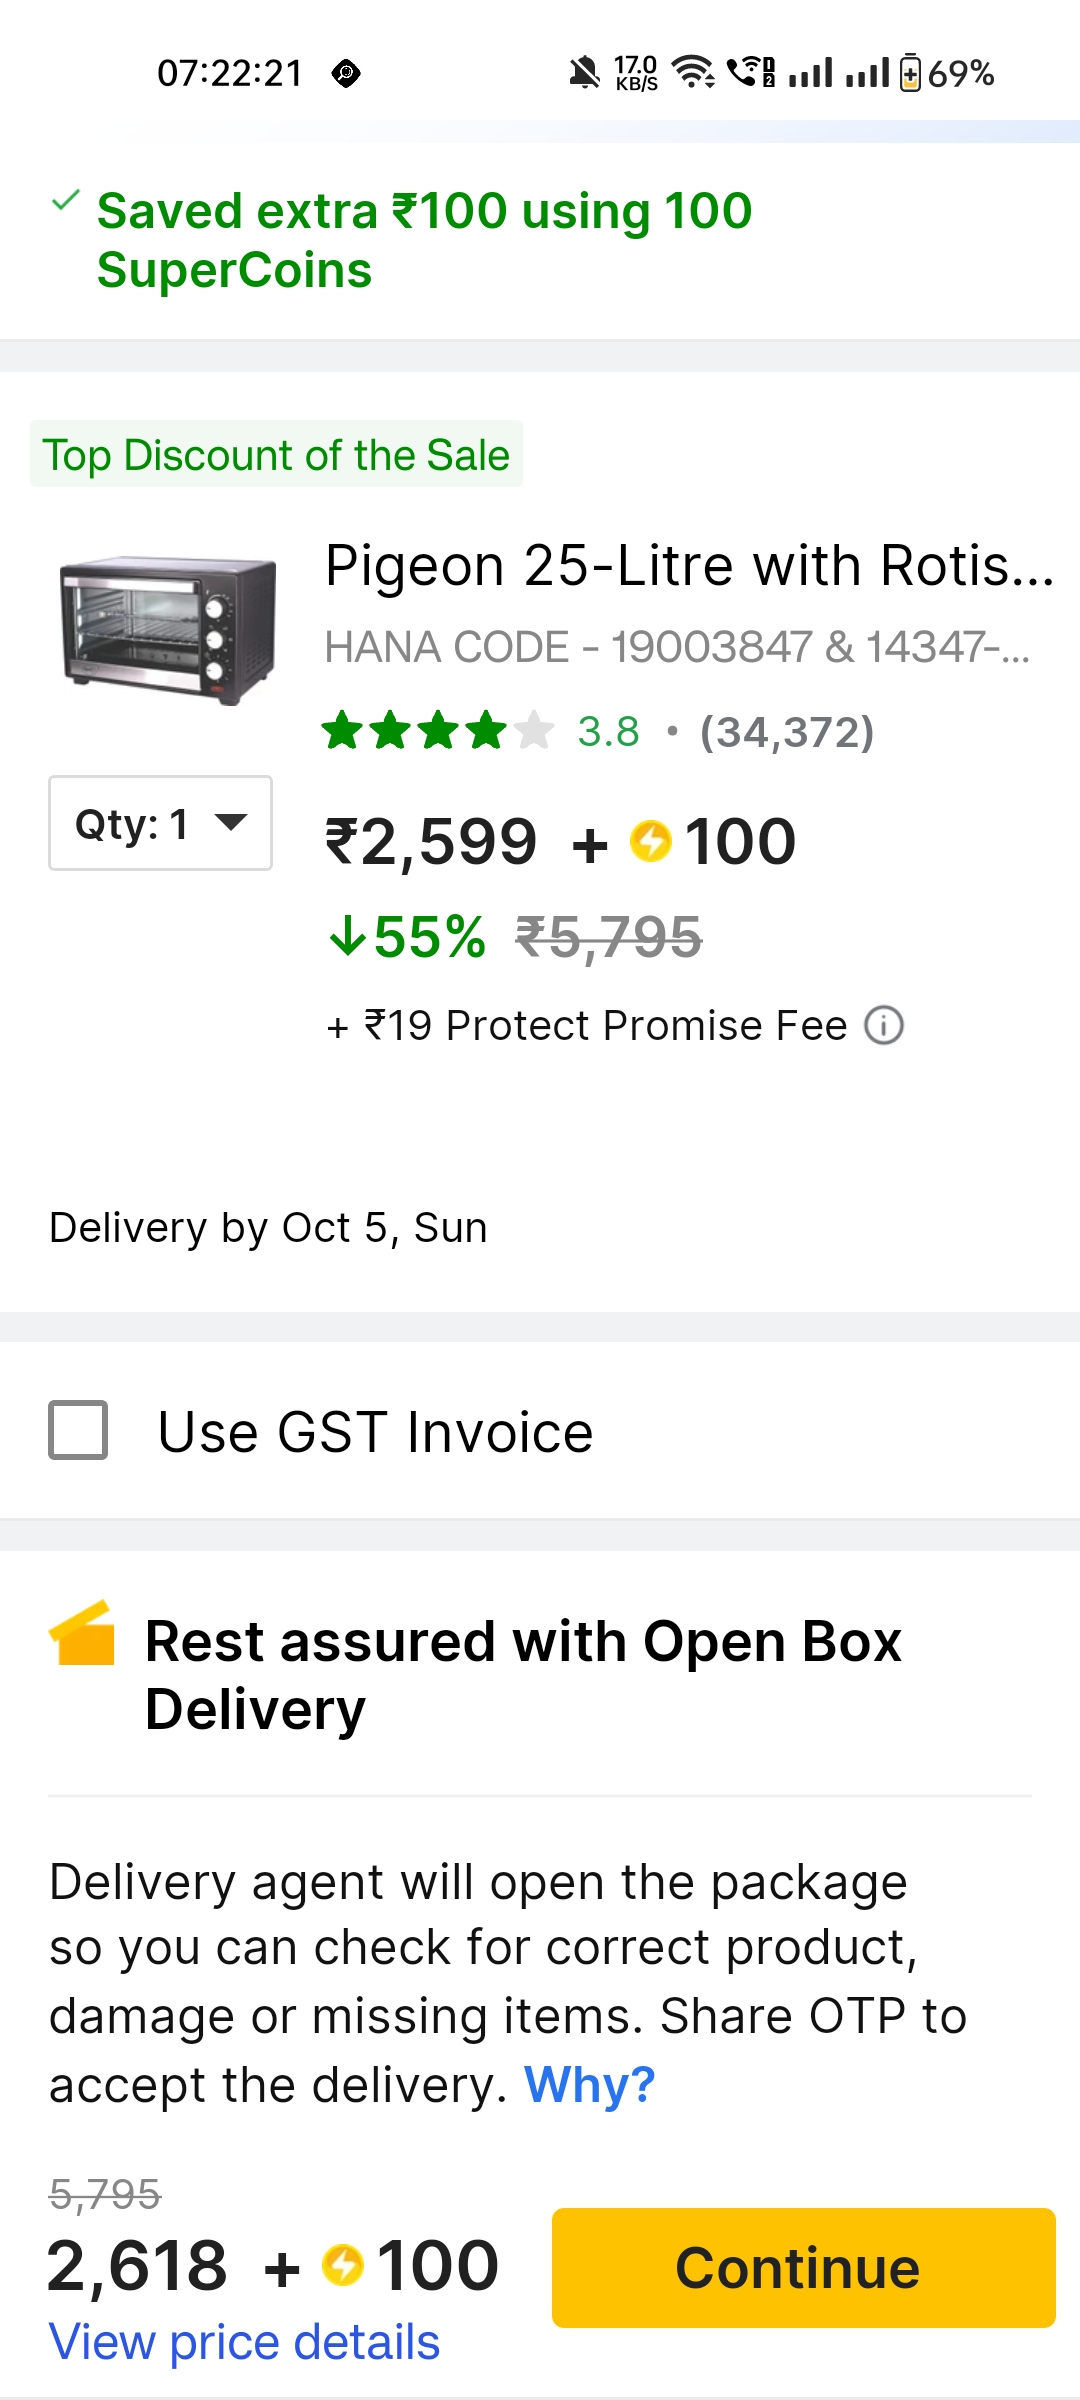1080x2400 pixels.
Task: Open the Pigeon oven product thumbnail
Action: [x=167, y=630]
